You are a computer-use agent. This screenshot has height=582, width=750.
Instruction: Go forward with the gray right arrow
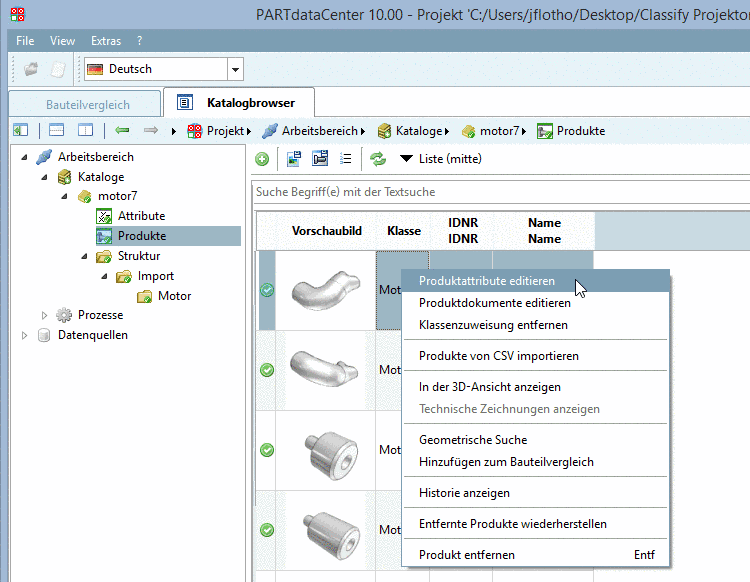point(151,130)
